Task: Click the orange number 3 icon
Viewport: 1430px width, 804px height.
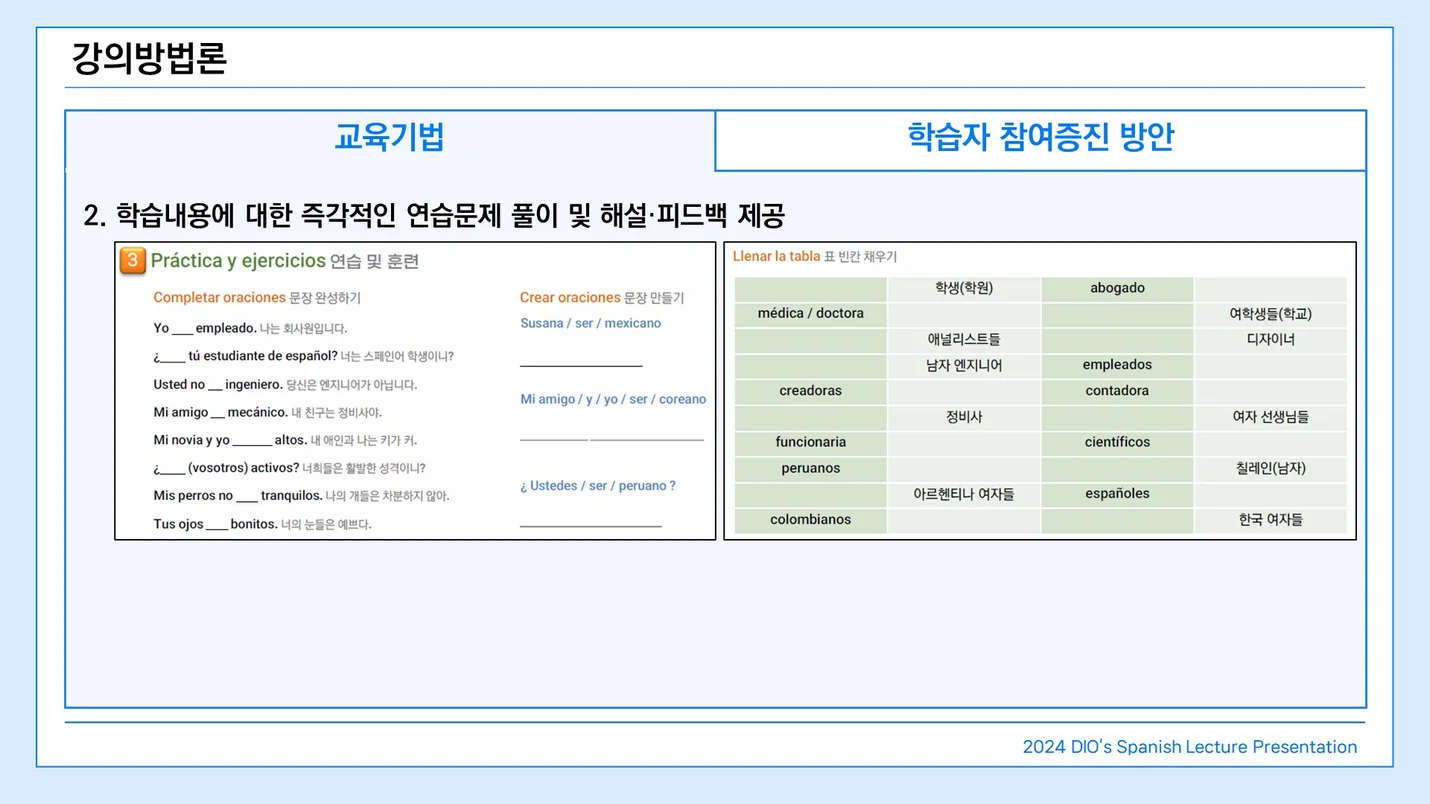Action: [132, 261]
